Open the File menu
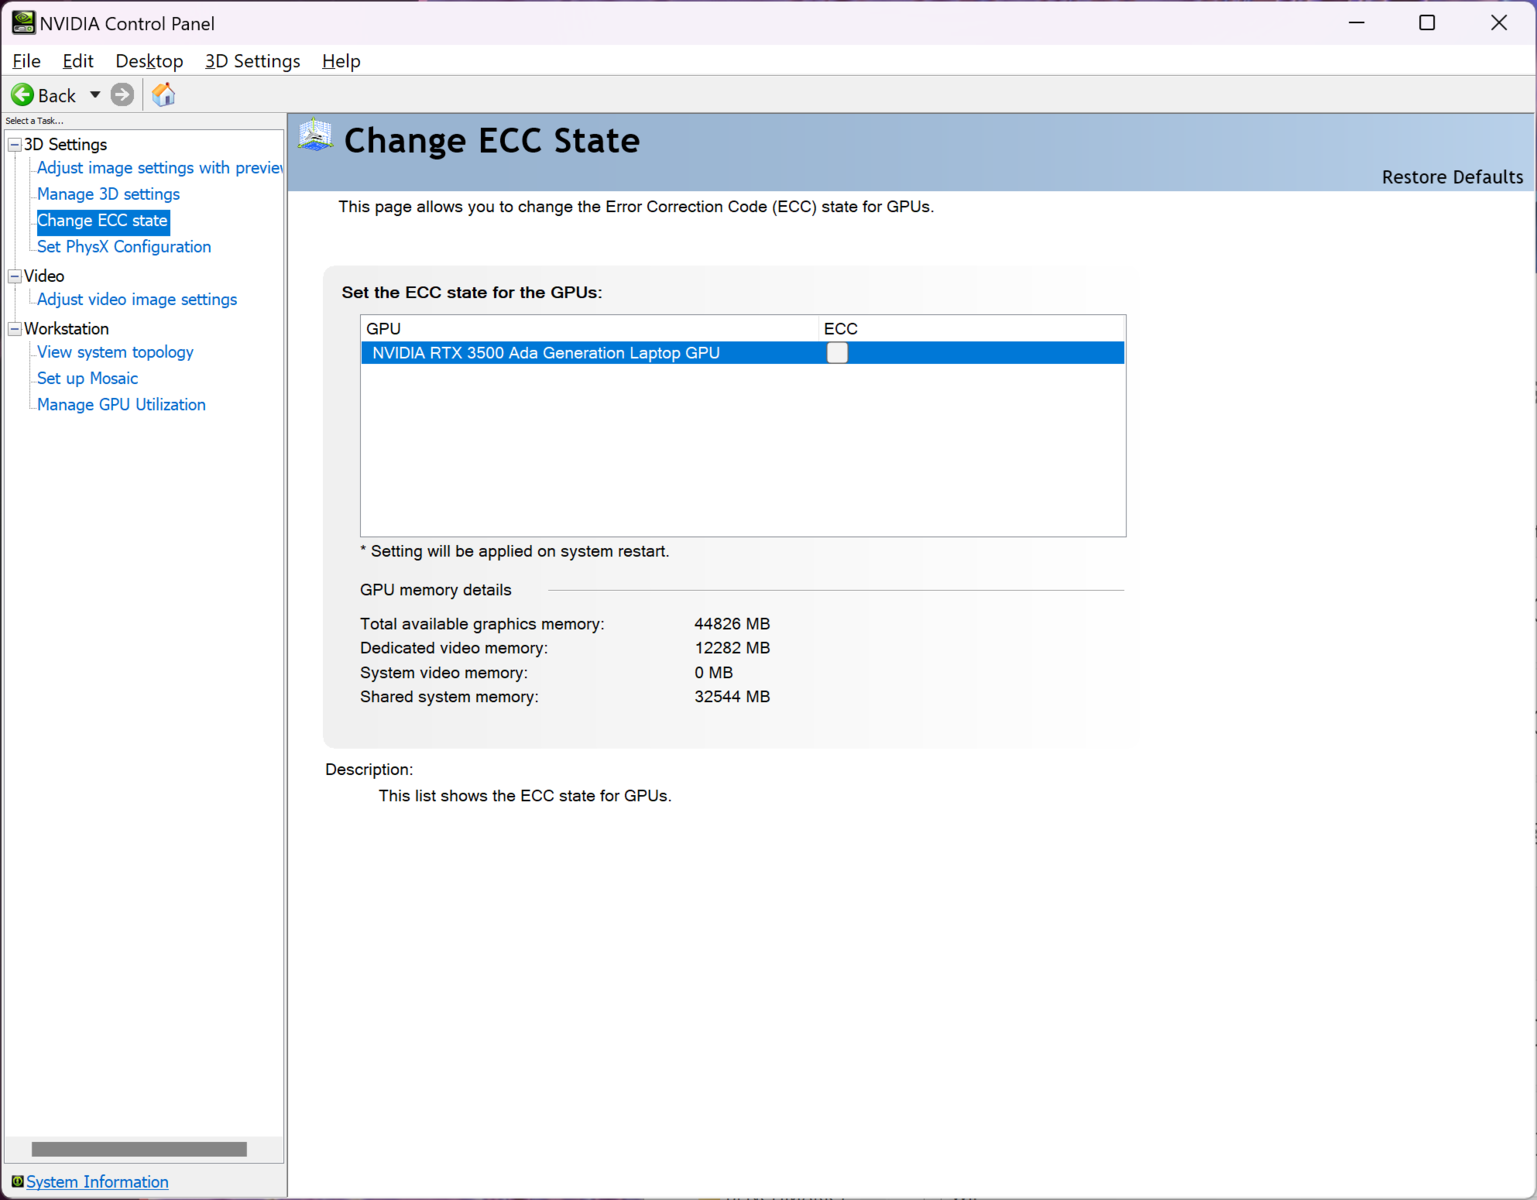The image size is (1537, 1200). pyautogui.click(x=27, y=61)
